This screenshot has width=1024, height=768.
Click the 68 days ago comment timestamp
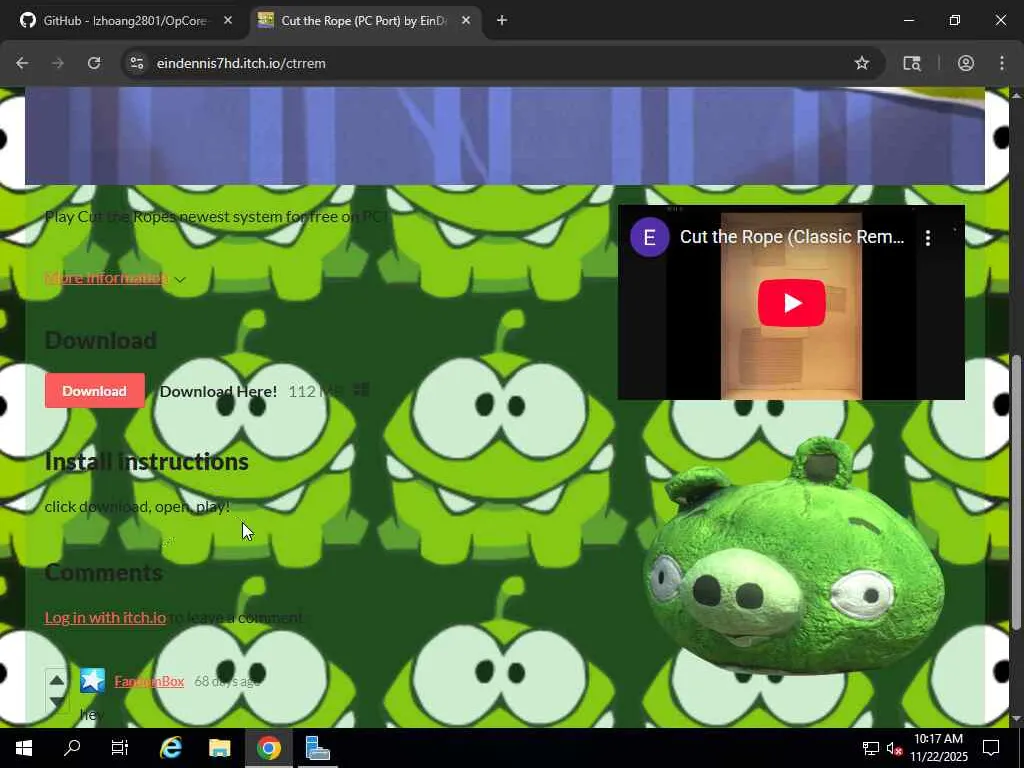[227, 681]
